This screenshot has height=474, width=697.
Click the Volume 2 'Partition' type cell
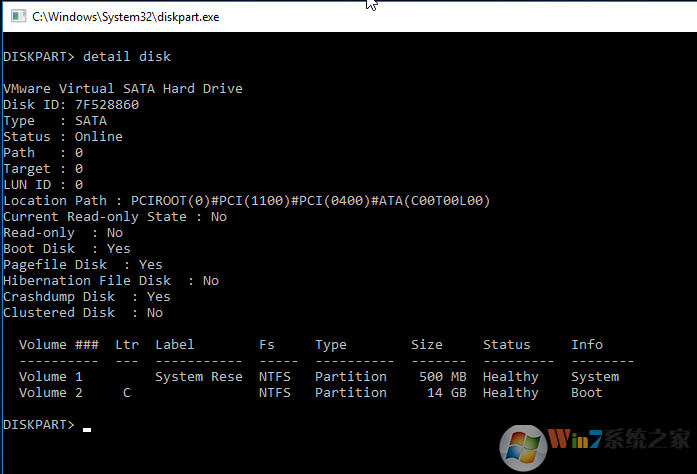[351, 393]
